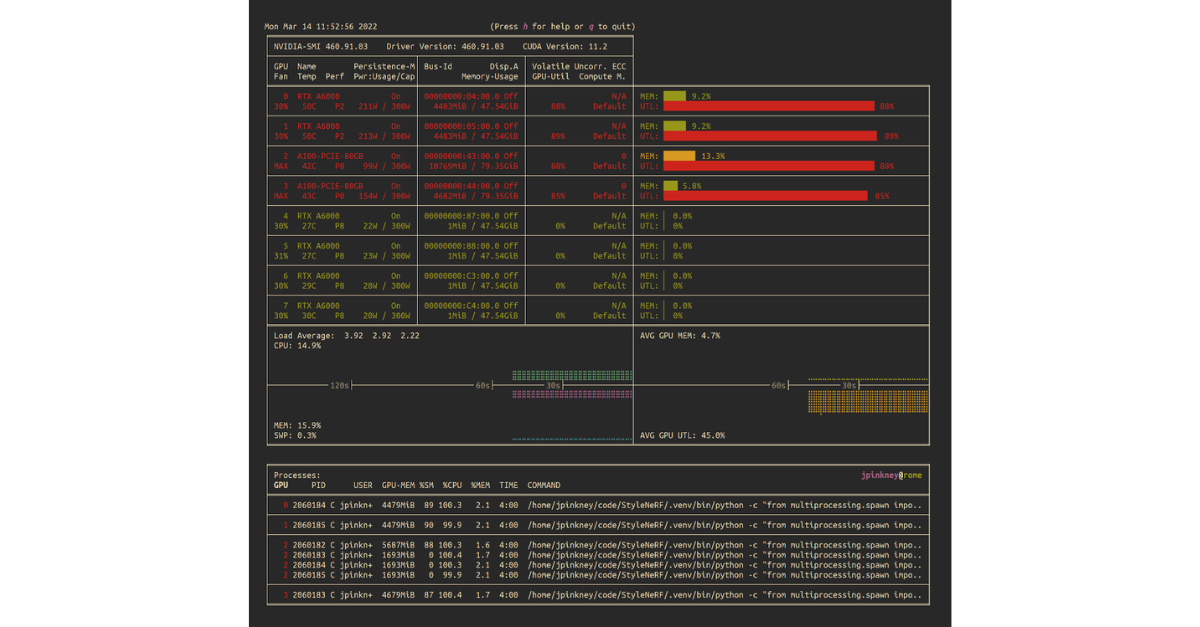Viewport: 1200px width, 627px height.
Task: Click the %CPU column header
Action: tap(455, 485)
